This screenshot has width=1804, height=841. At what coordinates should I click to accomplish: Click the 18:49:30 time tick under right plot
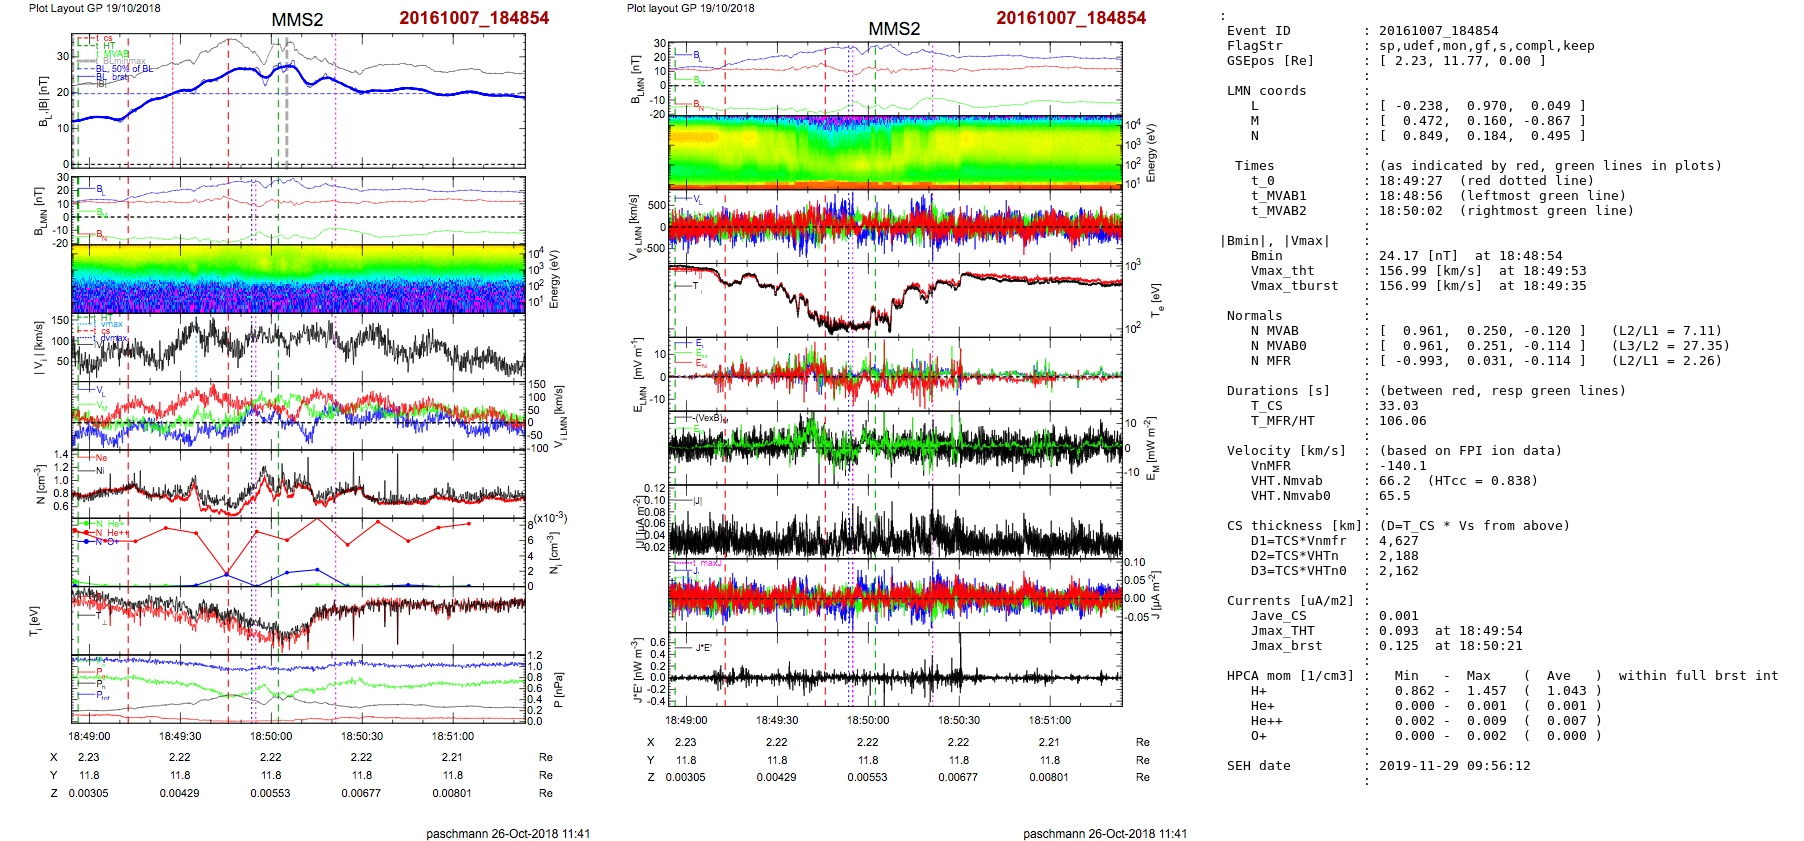coord(777,720)
